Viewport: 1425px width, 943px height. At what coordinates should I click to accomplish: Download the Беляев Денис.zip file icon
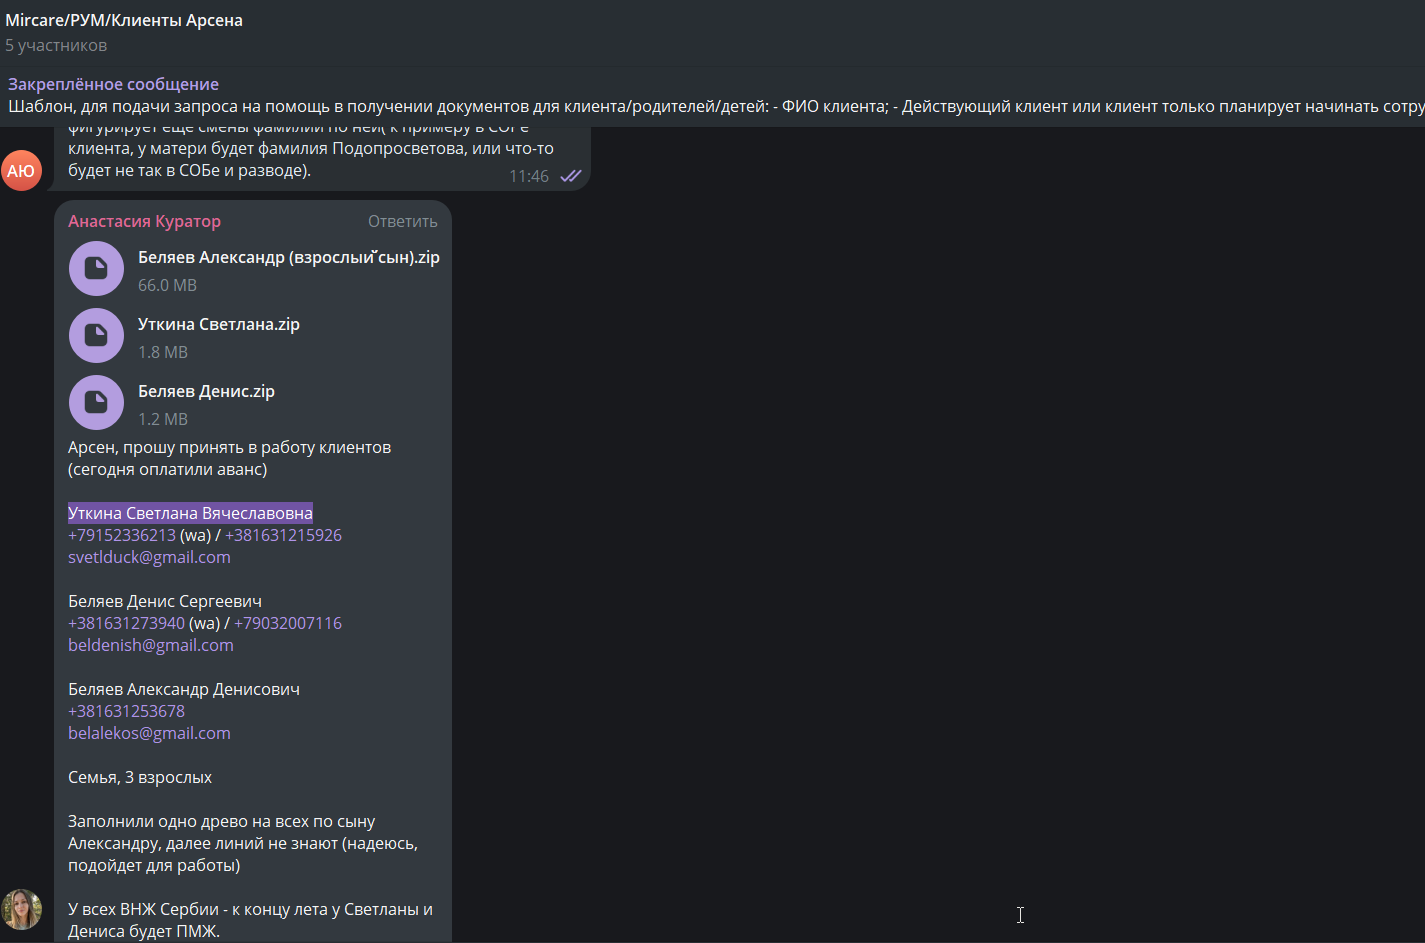(96, 402)
